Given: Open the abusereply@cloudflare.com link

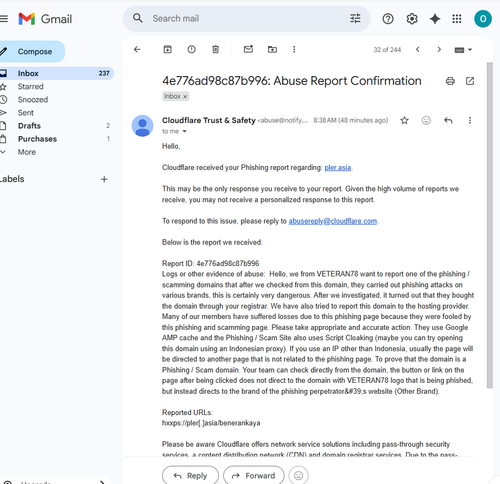Looking at the screenshot, I should pyautogui.click(x=333, y=221).
